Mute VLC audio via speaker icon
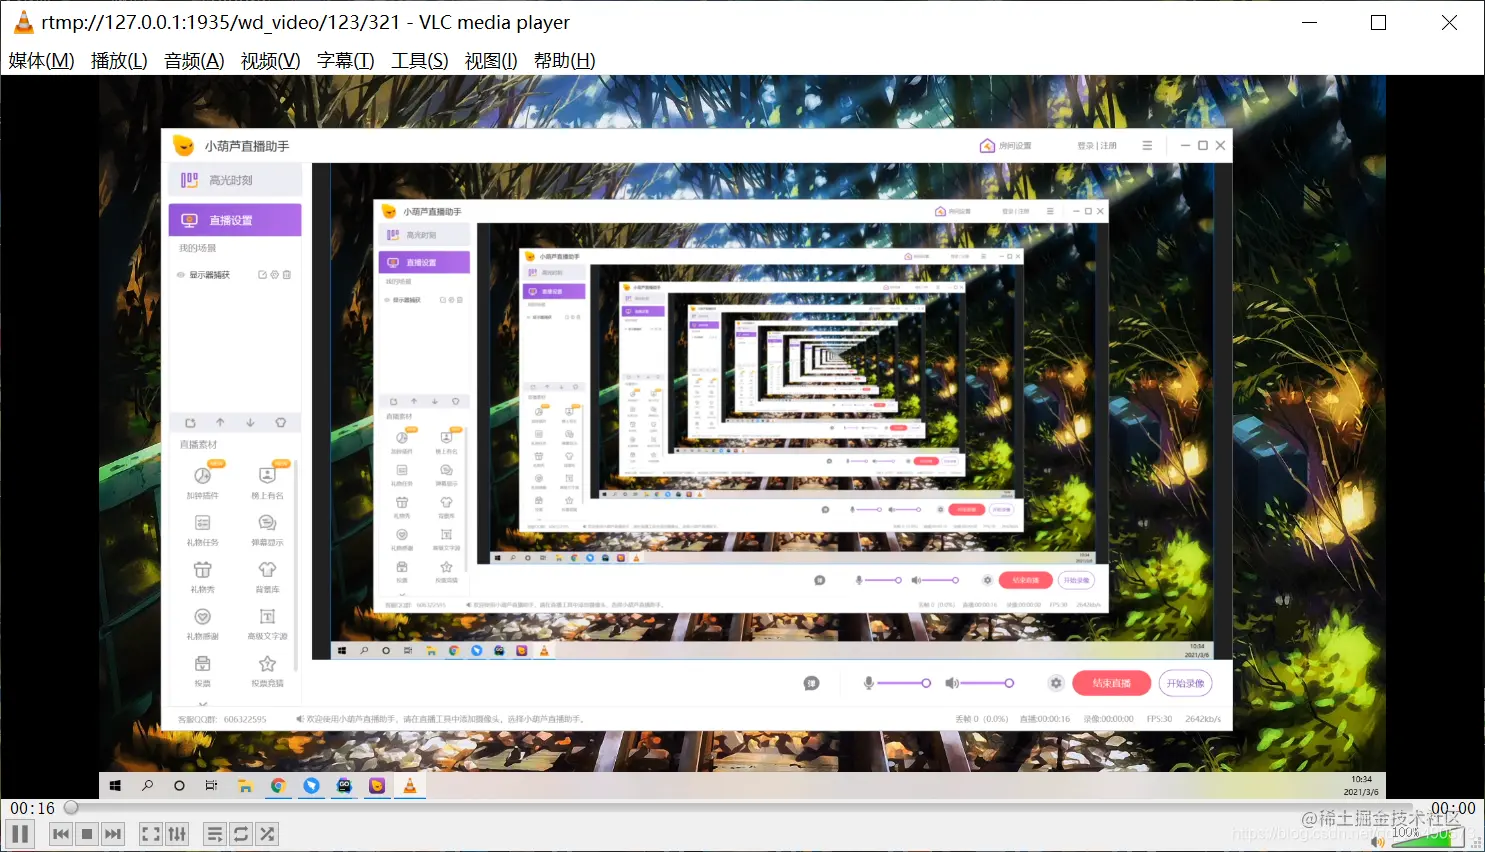Viewport: 1485px width, 852px height. 1378,842
